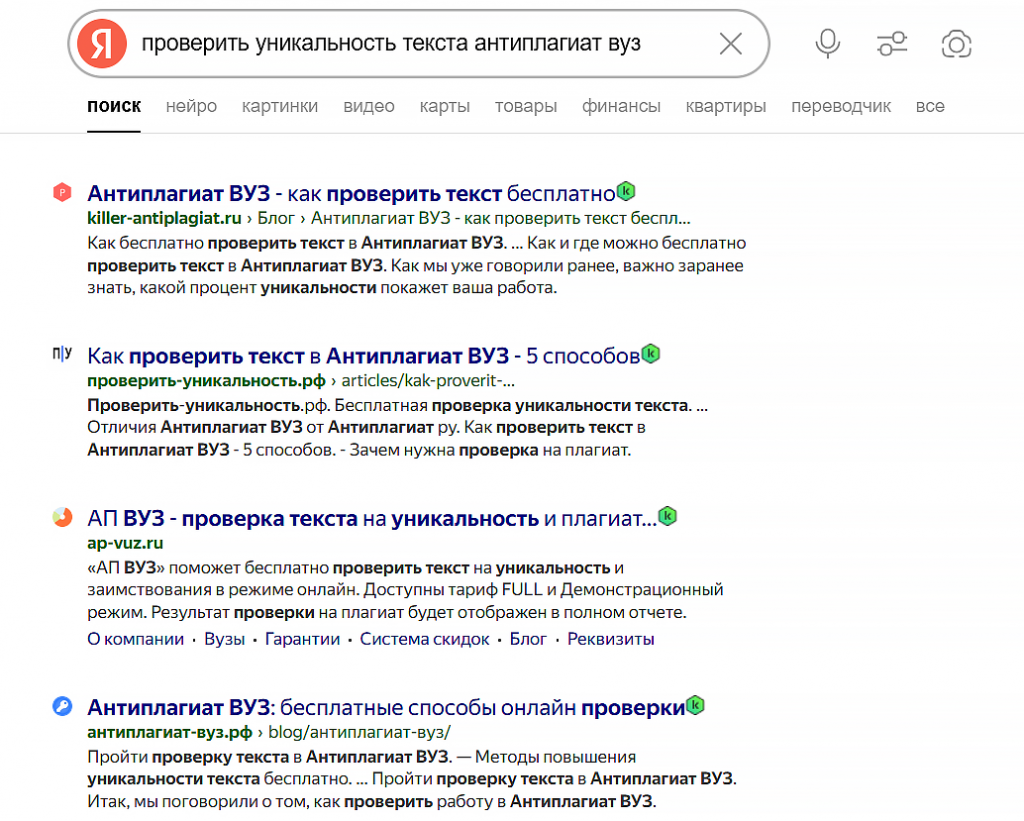The width and height of the screenshot is (1024, 821).
Task: Click the антиплагиат-вуз.рф favicon
Action: click(62, 706)
